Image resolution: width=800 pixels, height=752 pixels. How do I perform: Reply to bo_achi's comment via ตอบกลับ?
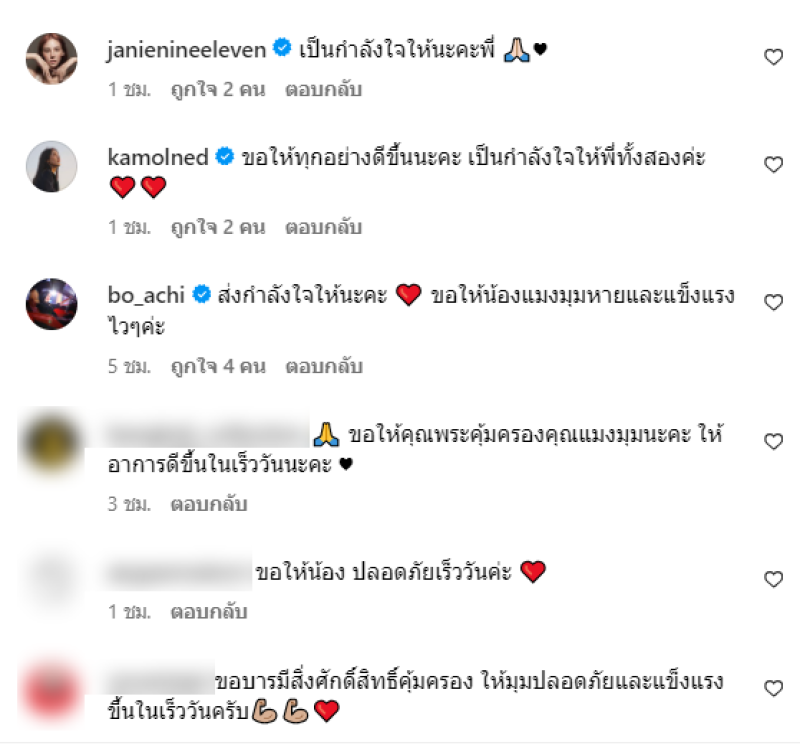[324, 367]
